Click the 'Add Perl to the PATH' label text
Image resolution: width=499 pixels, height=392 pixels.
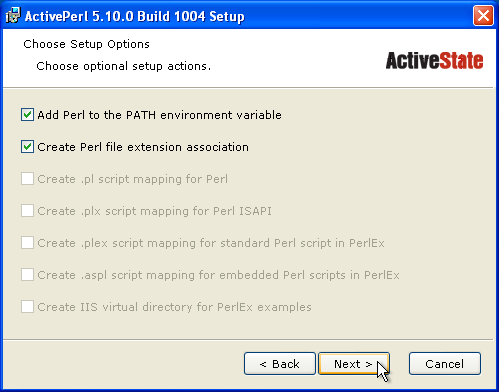(x=159, y=115)
